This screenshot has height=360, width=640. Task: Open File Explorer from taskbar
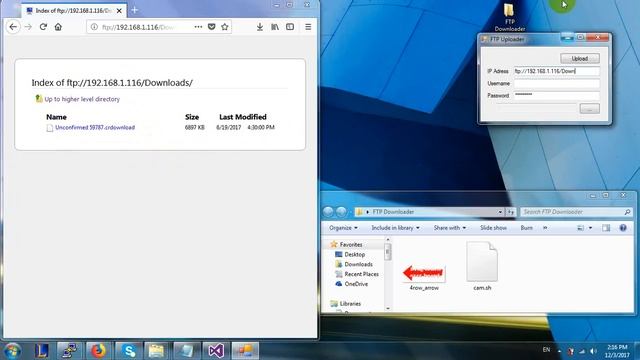(157, 351)
